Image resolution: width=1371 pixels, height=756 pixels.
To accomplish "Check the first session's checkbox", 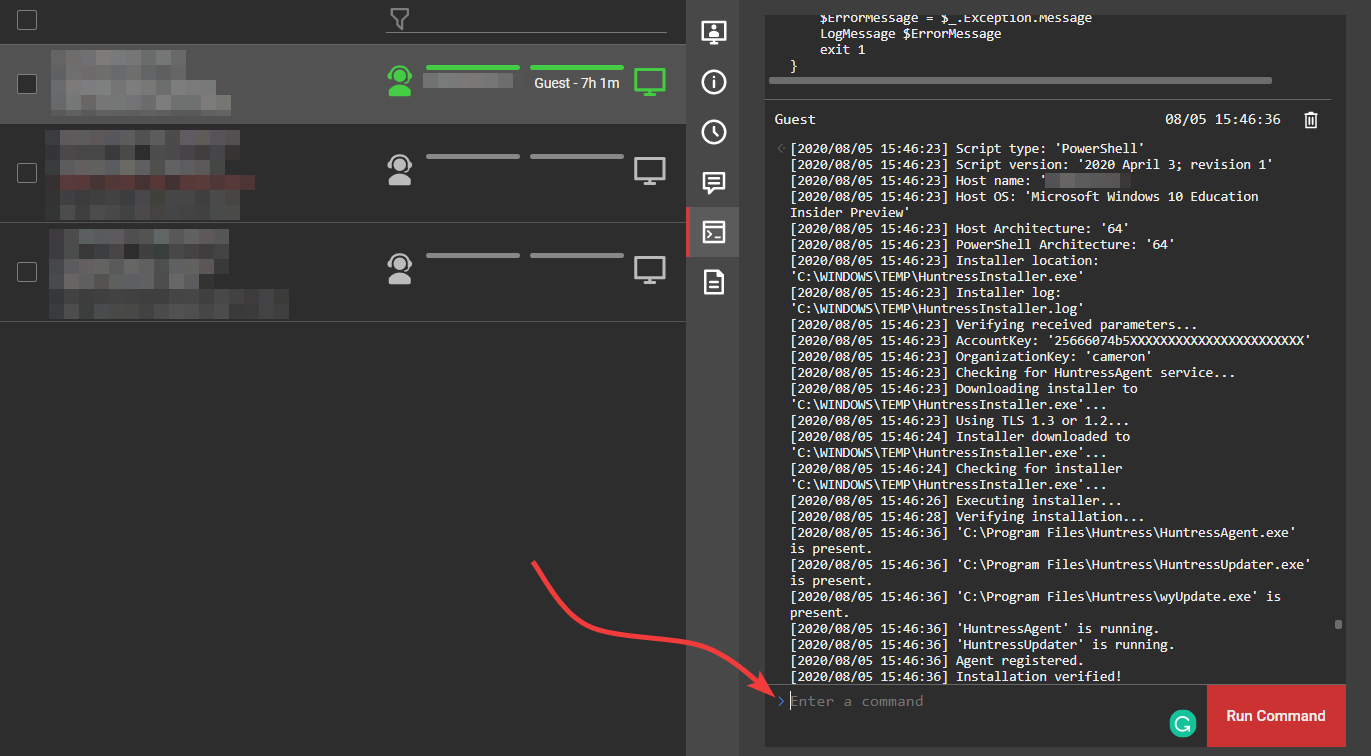I will click(x=27, y=84).
